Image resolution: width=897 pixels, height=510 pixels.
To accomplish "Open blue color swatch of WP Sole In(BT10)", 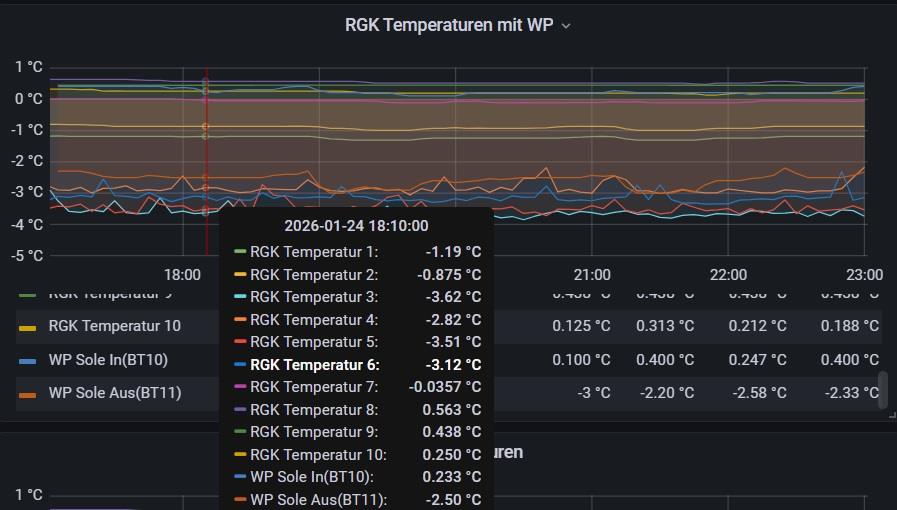I will pyautogui.click(x=28, y=360).
